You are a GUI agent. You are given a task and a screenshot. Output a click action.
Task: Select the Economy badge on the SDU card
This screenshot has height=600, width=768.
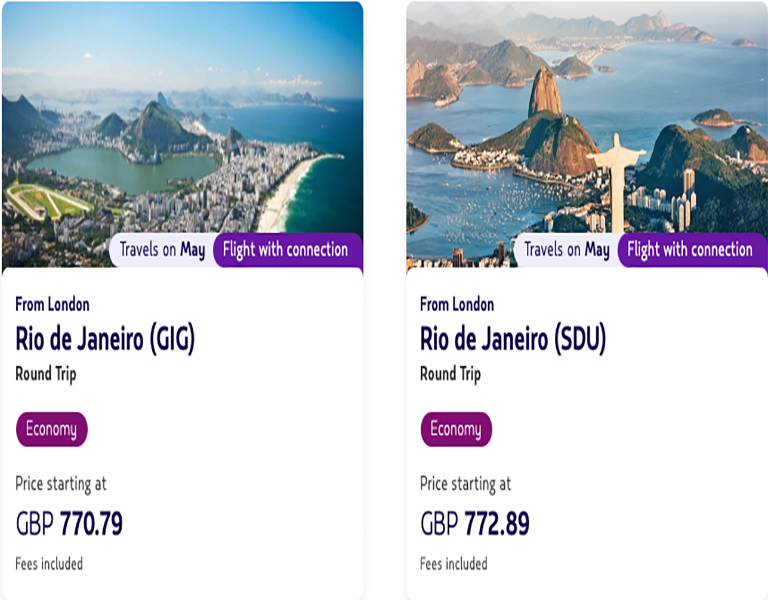(x=456, y=429)
